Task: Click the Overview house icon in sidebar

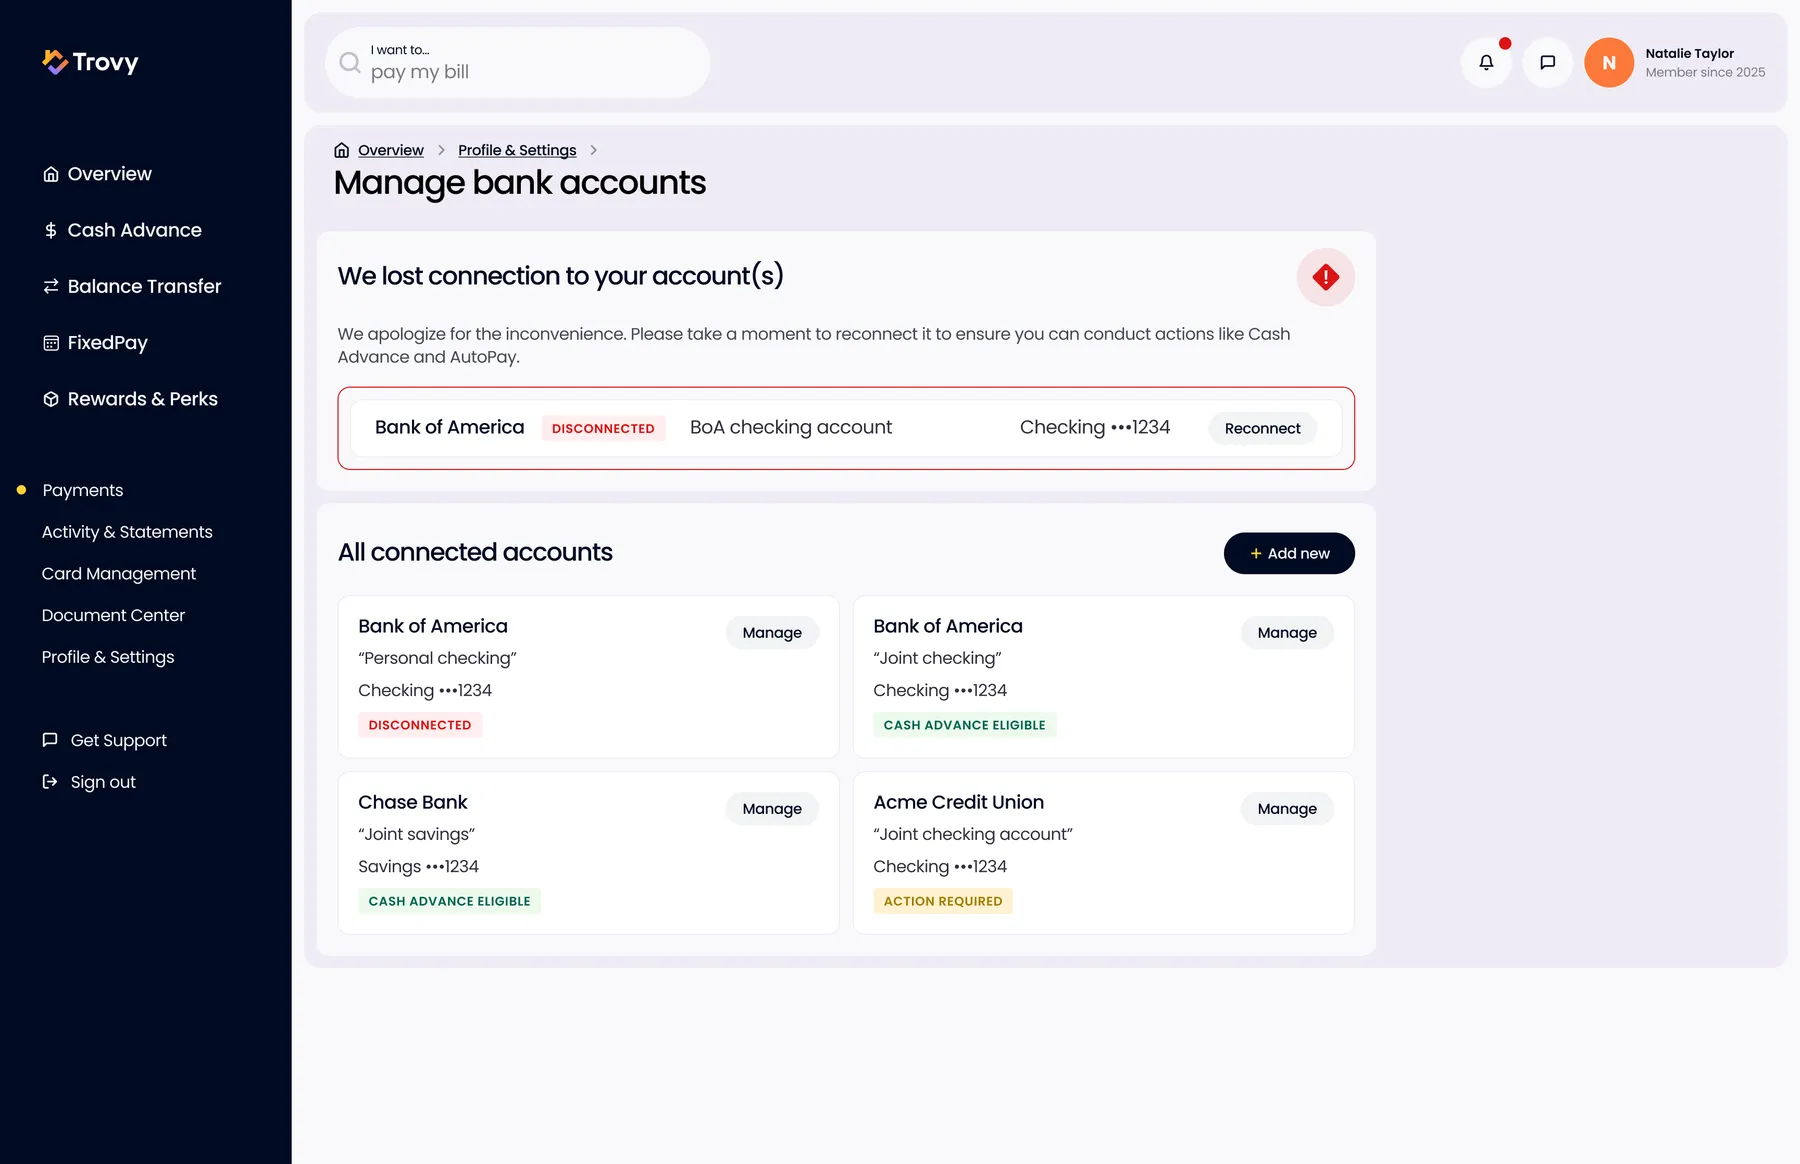Action: tap(51, 174)
